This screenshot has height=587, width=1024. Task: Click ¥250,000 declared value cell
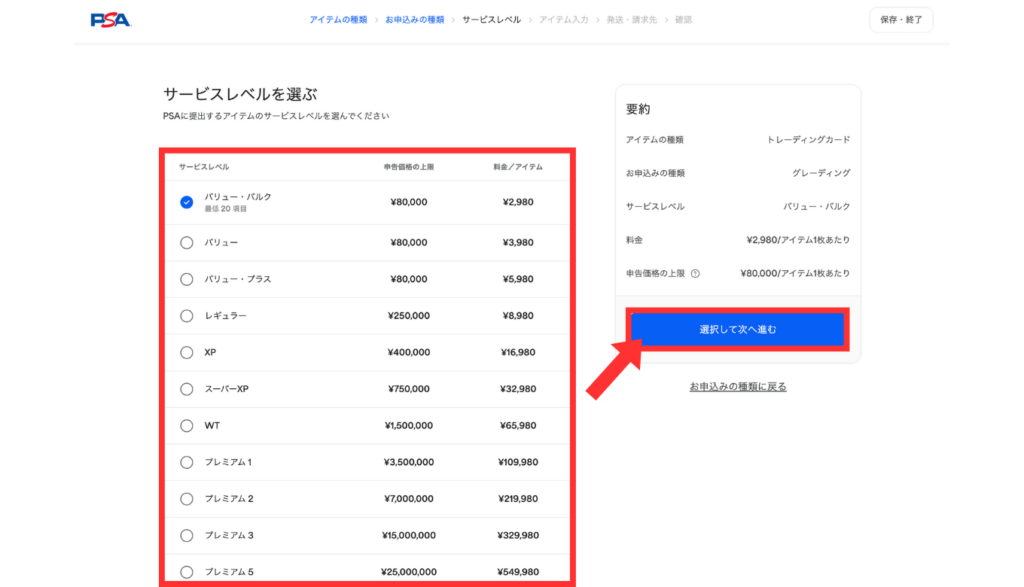pos(409,316)
